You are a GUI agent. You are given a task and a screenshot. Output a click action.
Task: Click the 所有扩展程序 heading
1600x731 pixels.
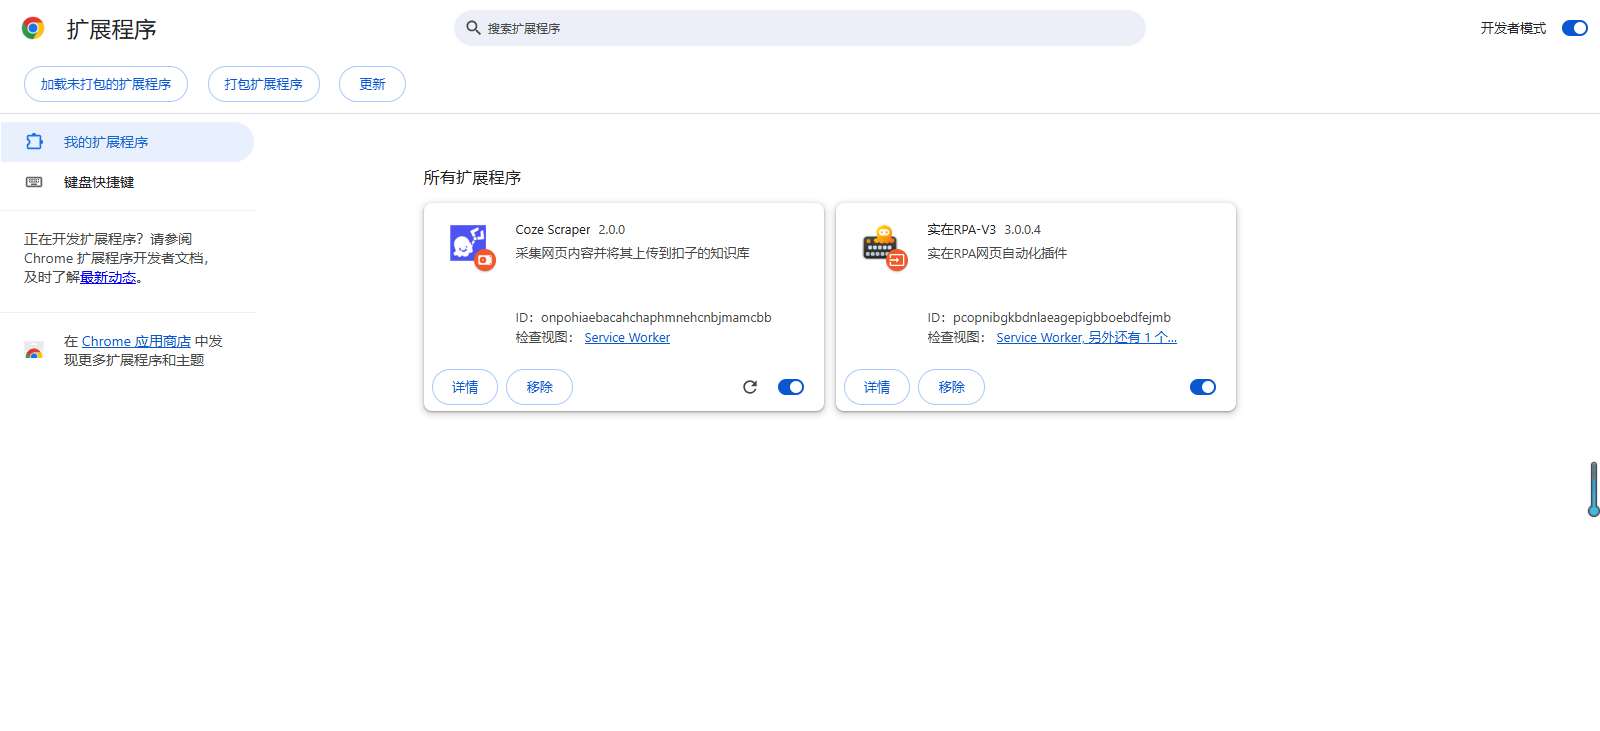[x=472, y=177]
